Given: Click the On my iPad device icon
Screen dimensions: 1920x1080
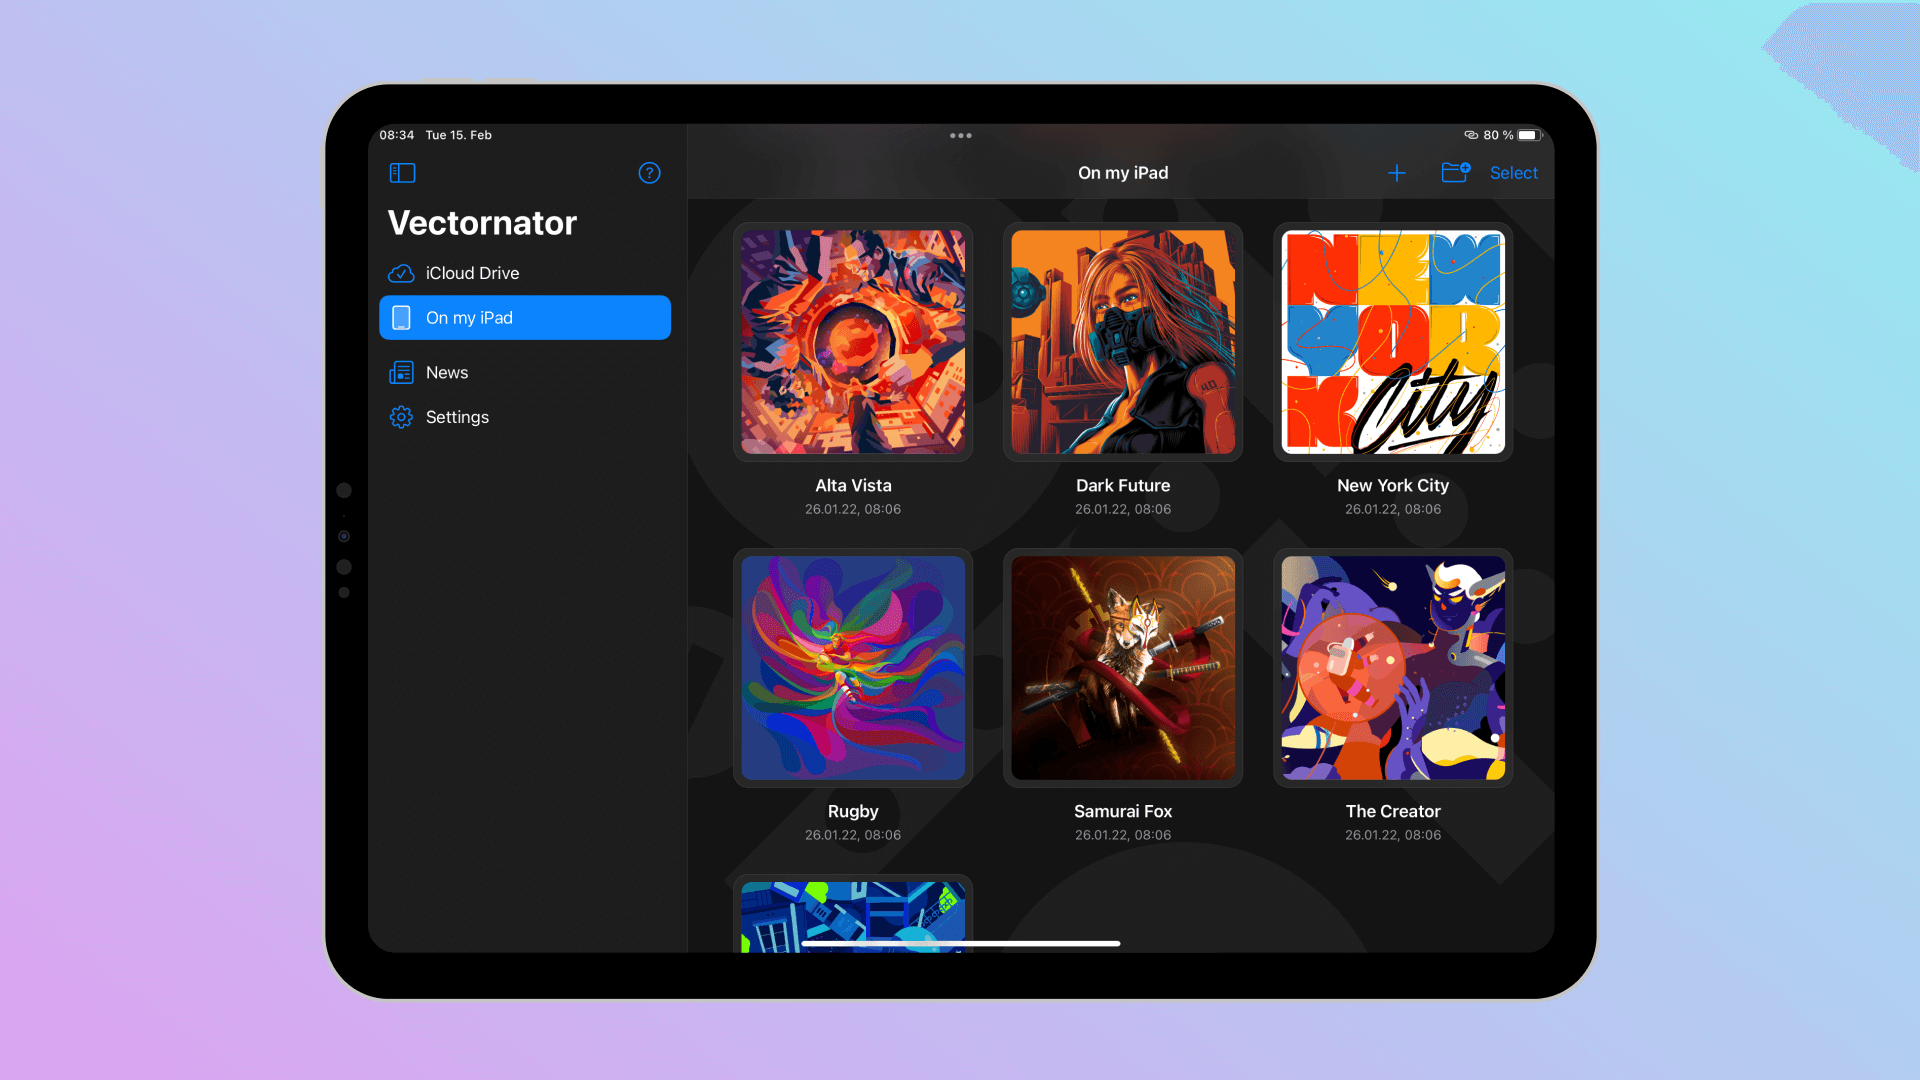Looking at the screenshot, I should tap(402, 316).
